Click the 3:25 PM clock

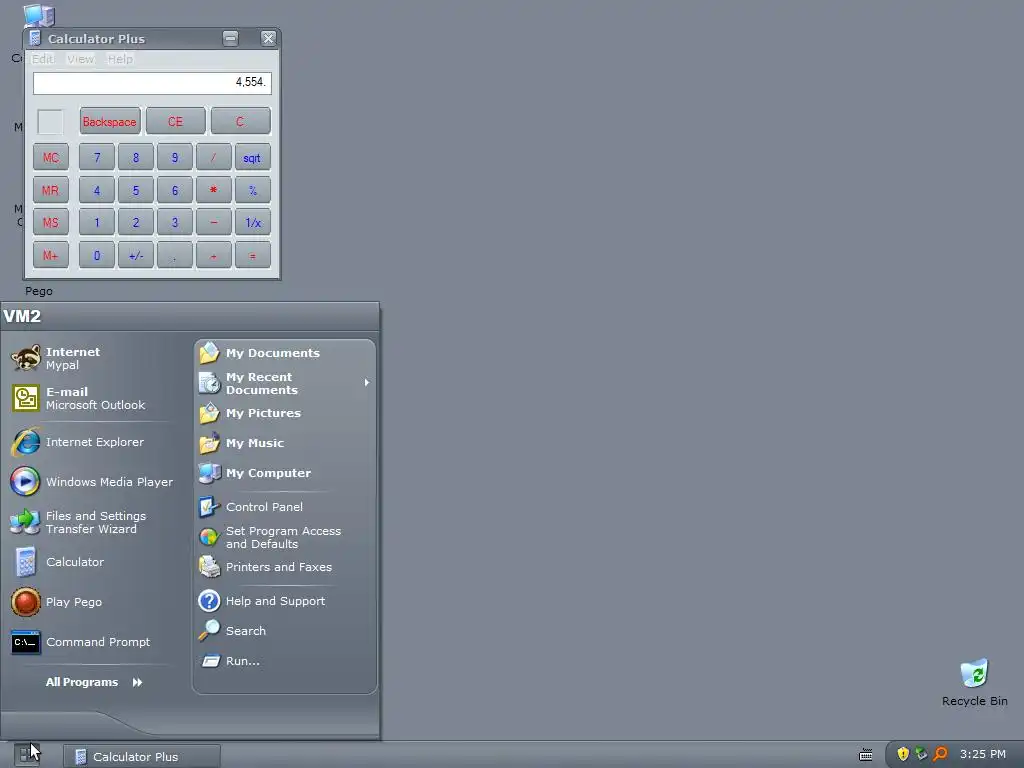(982, 754)
